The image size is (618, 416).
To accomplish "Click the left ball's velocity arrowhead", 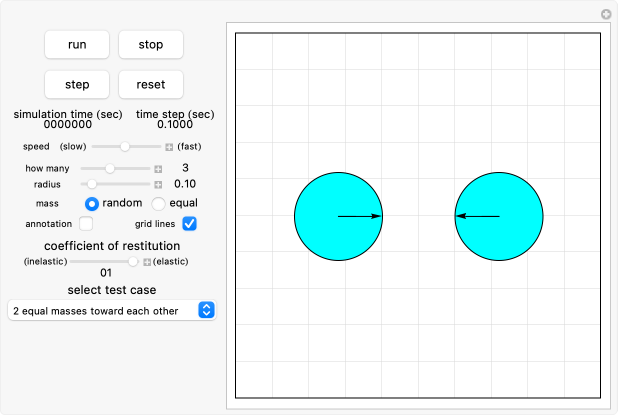I will [x=376, y=216].
